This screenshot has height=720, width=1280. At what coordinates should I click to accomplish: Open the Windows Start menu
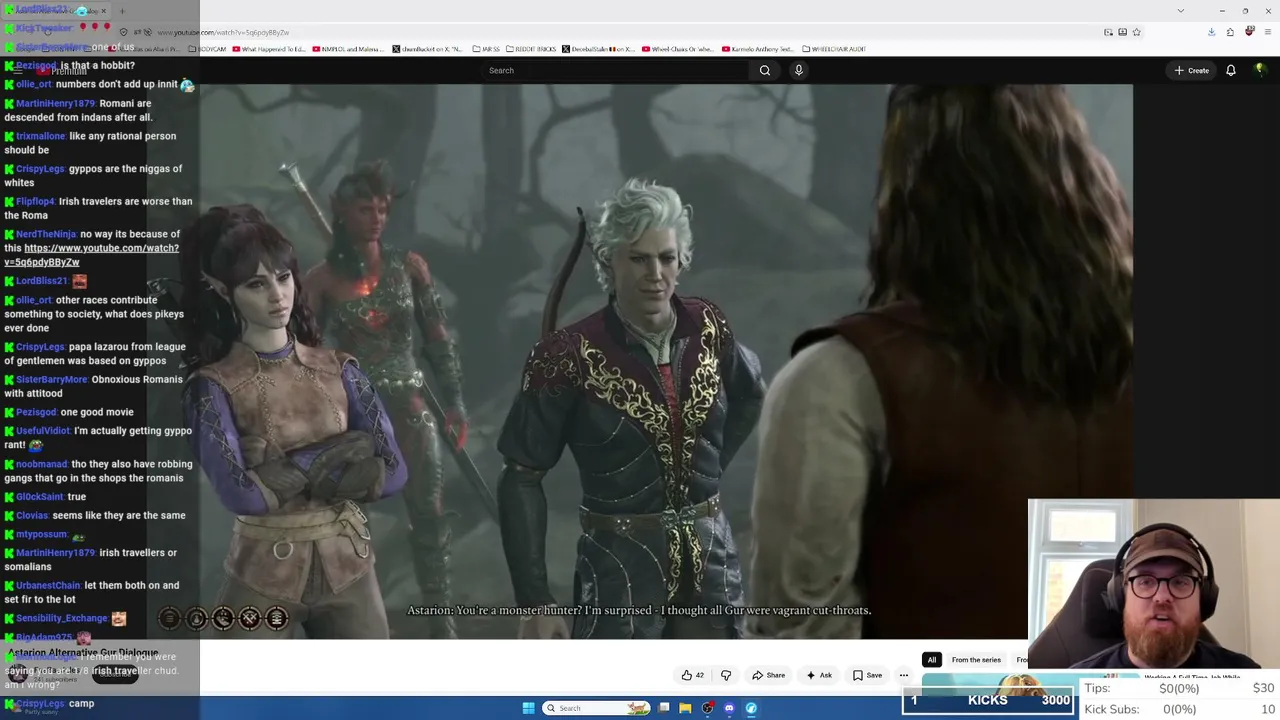click(x=528, y=708)
